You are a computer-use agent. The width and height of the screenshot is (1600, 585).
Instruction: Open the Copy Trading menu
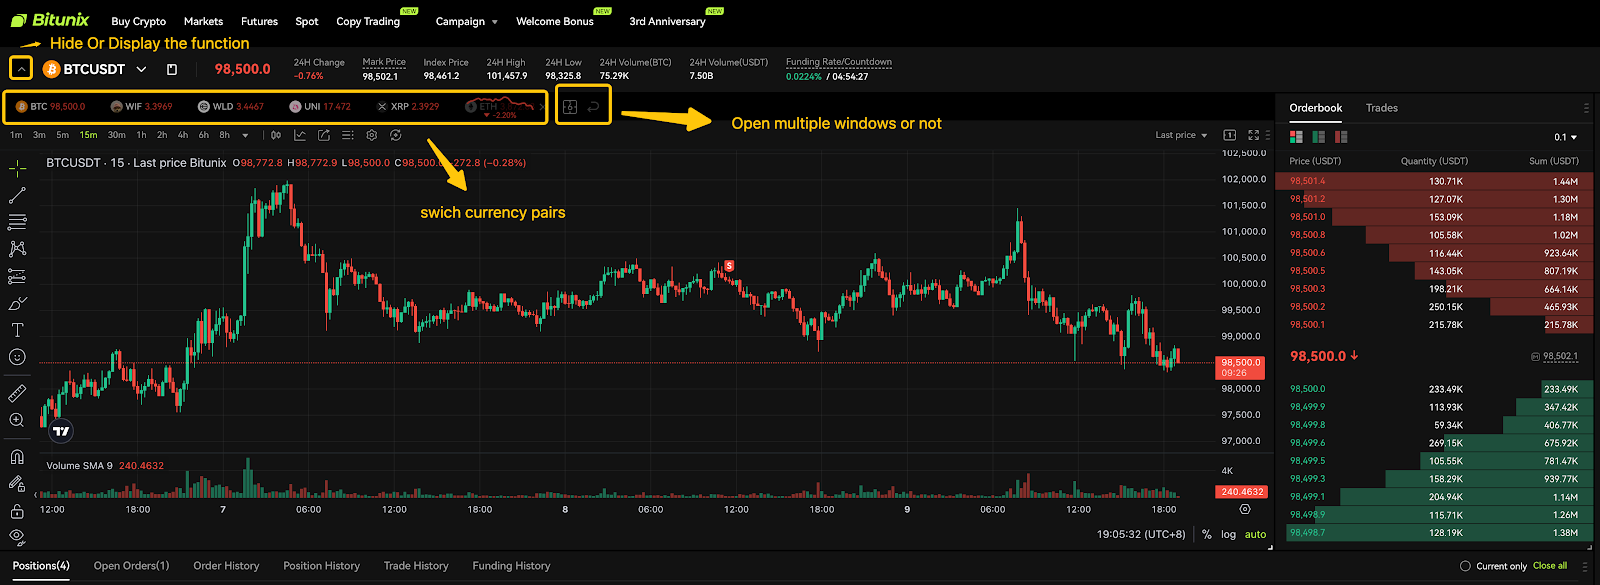pyautogui.click(x=368, y=21)
